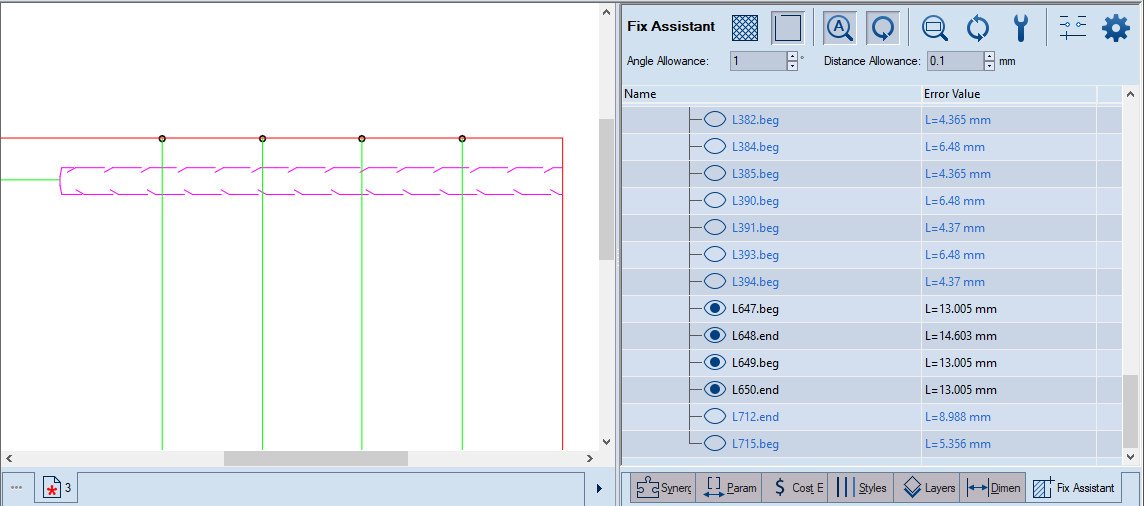Click the refresh arrows icon
The width and height of the screenshot is (1144, 506).
(x=978, y=28)
